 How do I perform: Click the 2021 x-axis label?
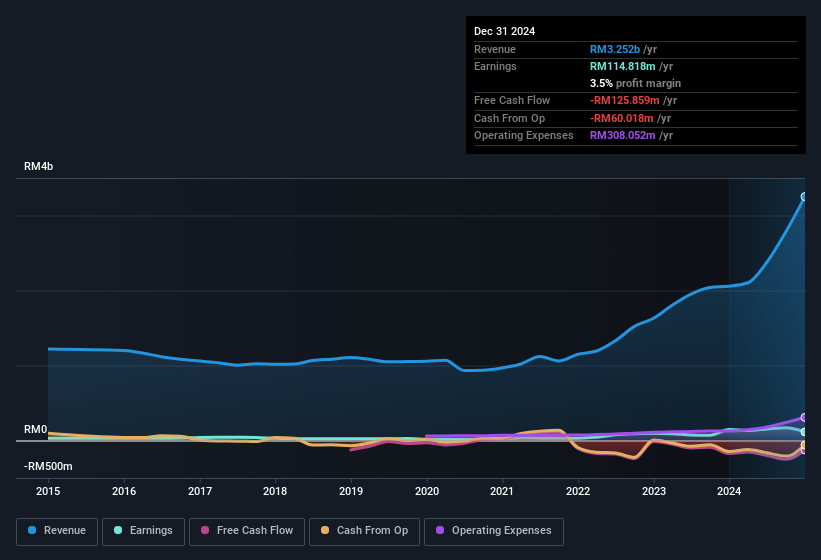click(502, 491)
